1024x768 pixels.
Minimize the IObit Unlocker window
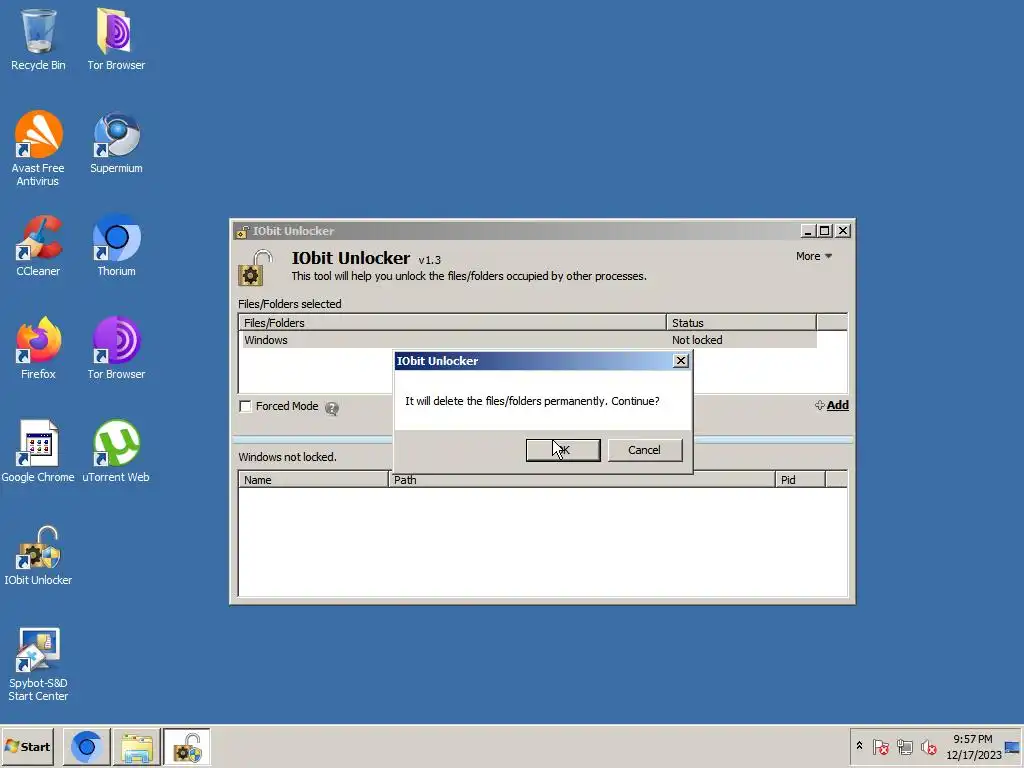(808, 231)
